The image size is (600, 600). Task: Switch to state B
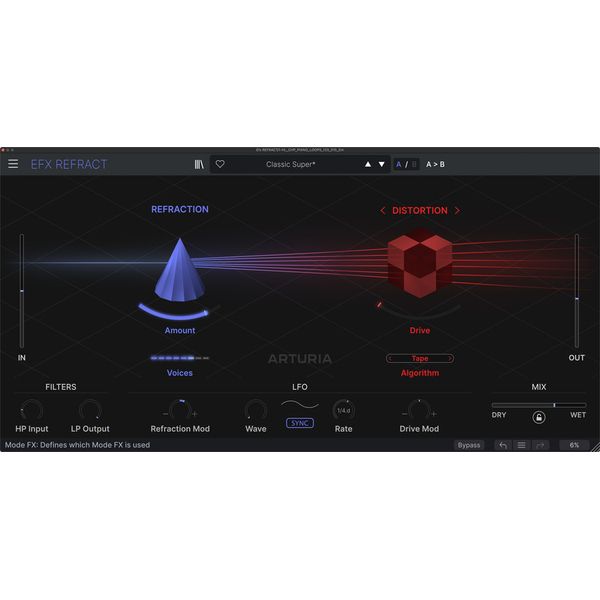point(414,165)
